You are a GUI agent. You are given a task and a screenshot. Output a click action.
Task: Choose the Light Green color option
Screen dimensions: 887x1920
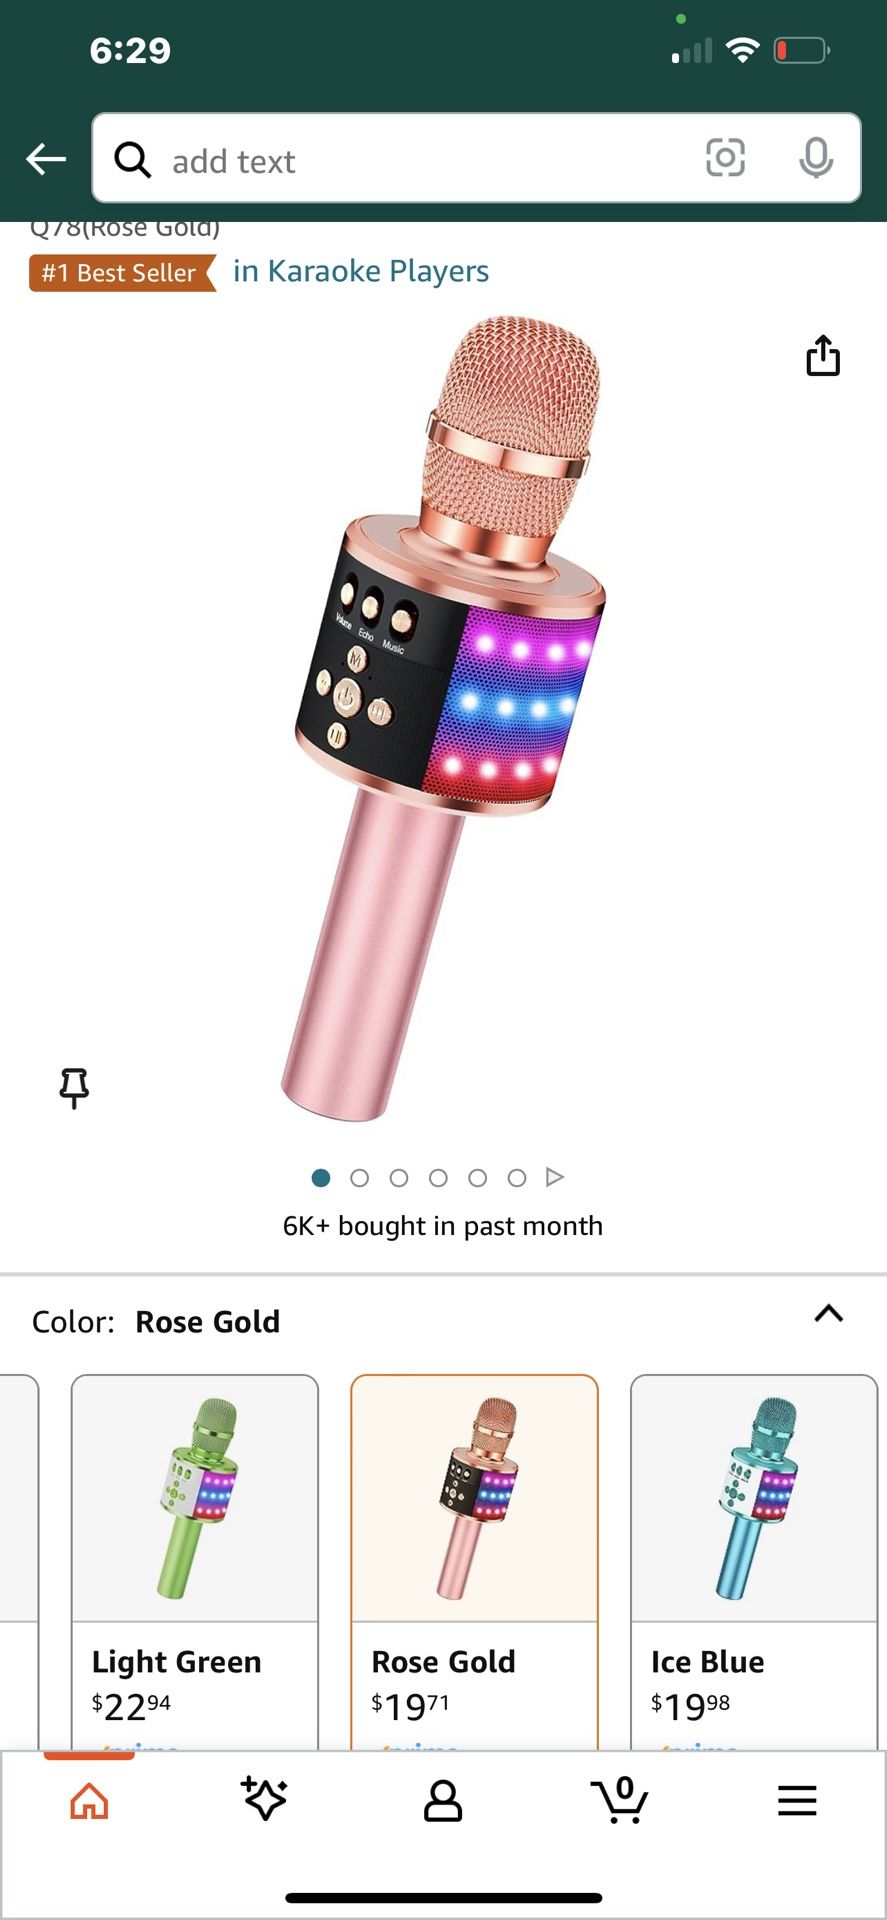coord(195,1561)
